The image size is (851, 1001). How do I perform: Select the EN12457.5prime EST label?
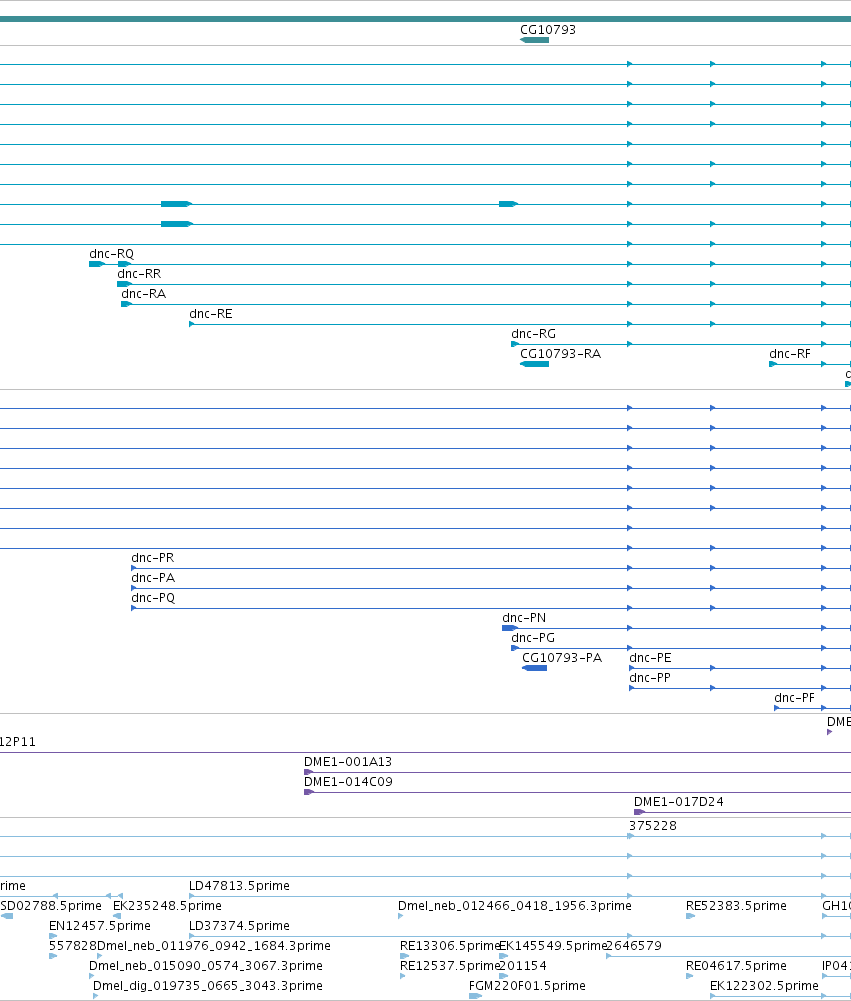coord(100,926)
